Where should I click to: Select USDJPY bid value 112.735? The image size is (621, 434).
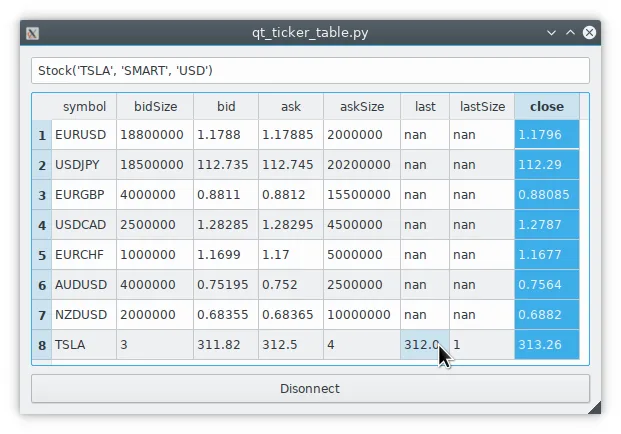pos(226,165)
